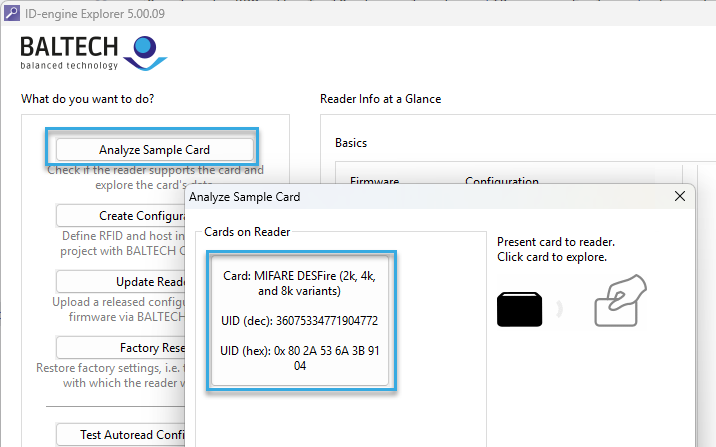
Task: Click the Test Autoread Configuration button
Action: [121, 435]
